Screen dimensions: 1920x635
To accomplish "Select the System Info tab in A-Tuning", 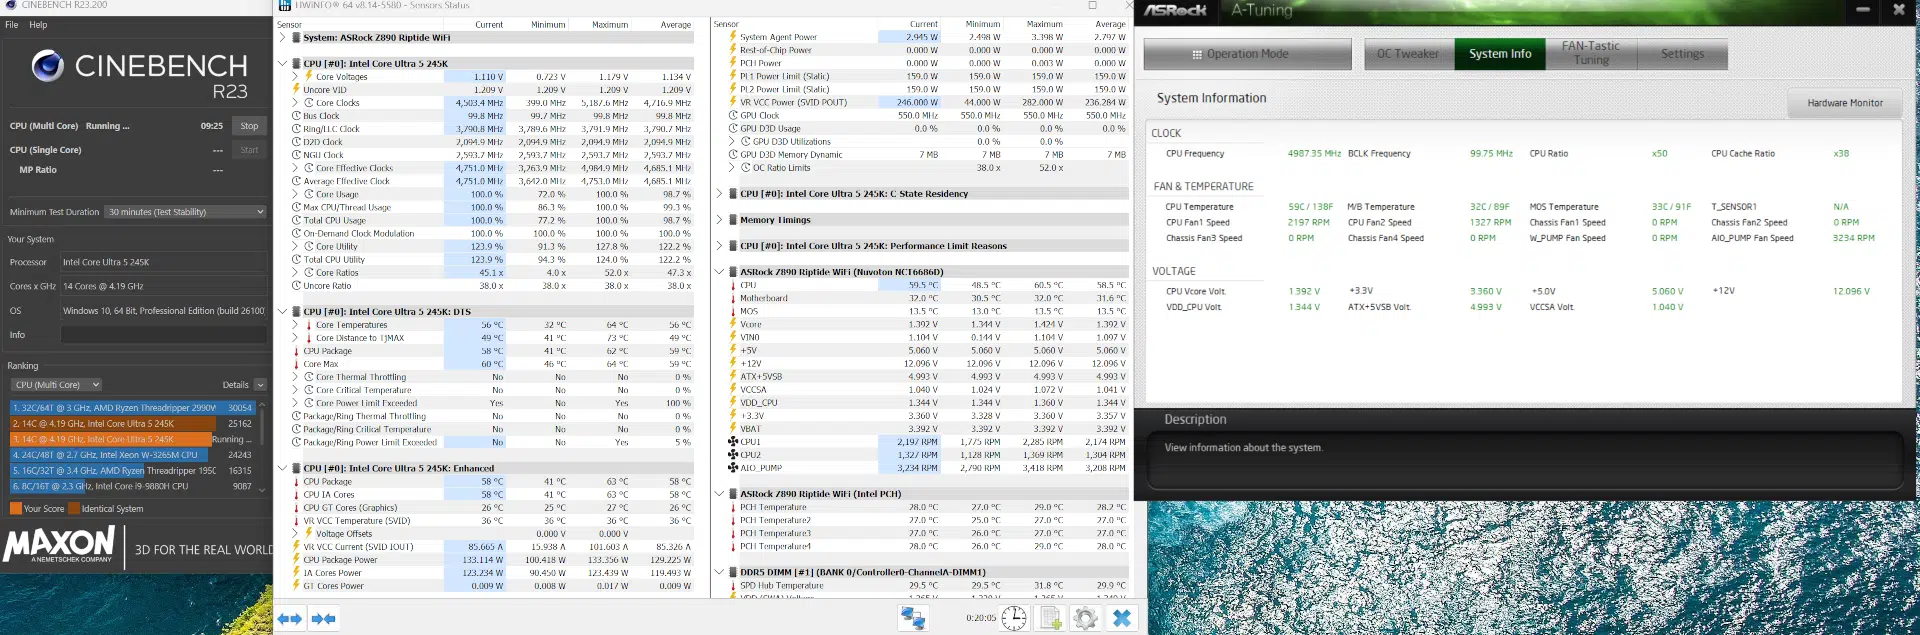I will (x=1500, y=54).
